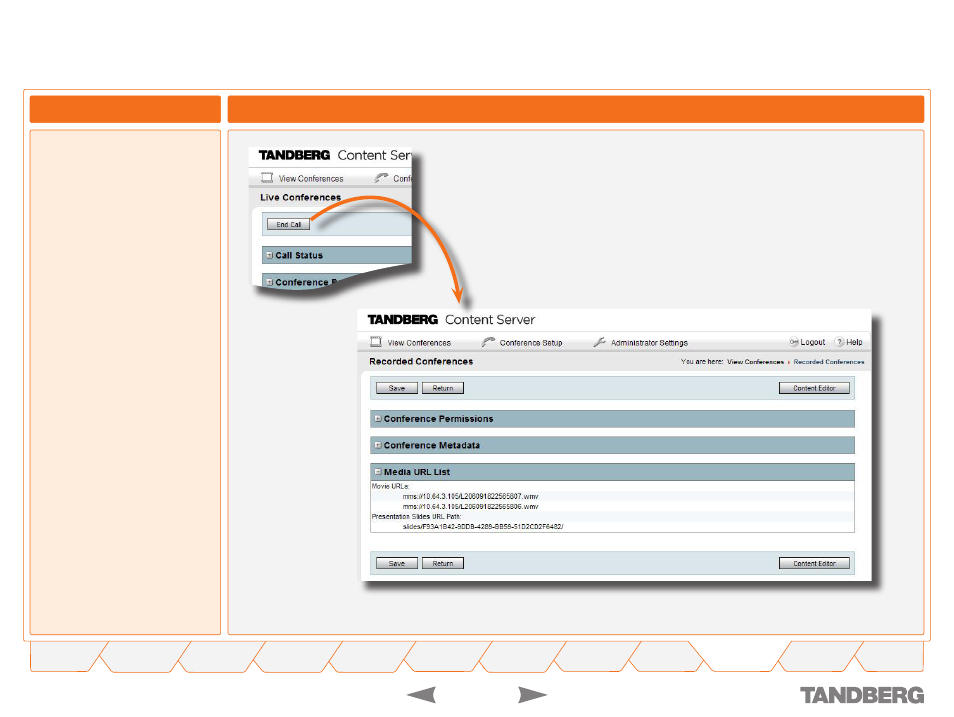Open the Help link
This screenshot has width=954, height=717.
(854, 342)
